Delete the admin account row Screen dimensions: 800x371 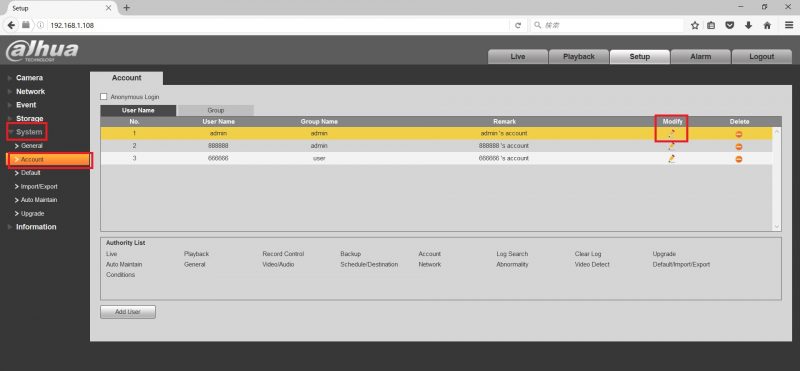point(738,134)
